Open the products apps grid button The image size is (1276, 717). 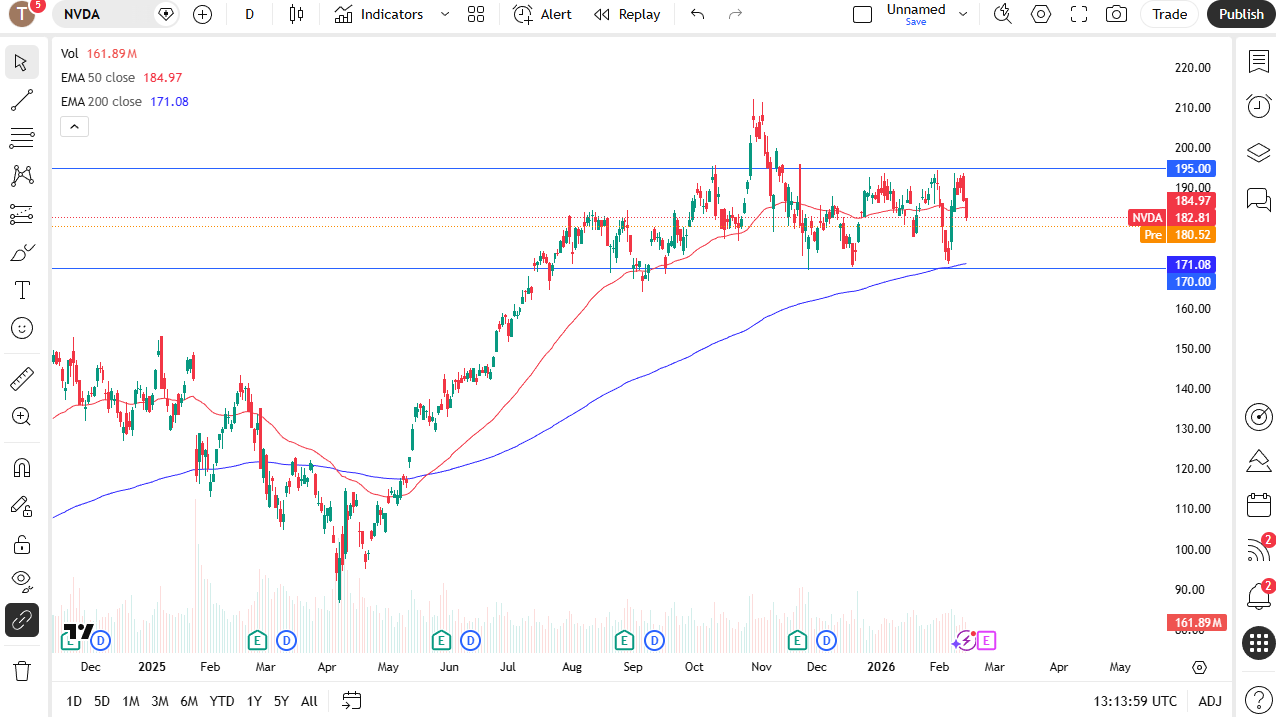click(x=1258, y=643)
